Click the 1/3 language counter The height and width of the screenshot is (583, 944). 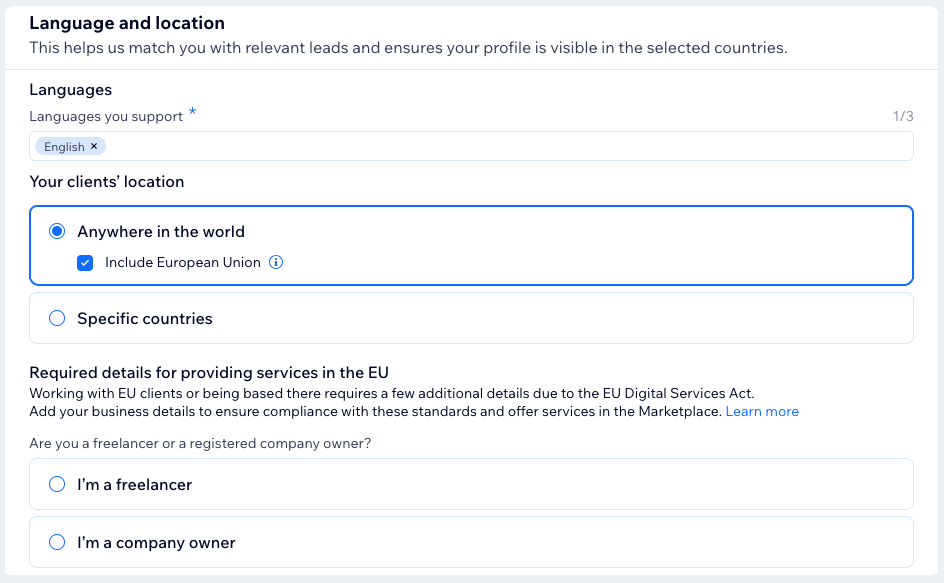[903, 116]
